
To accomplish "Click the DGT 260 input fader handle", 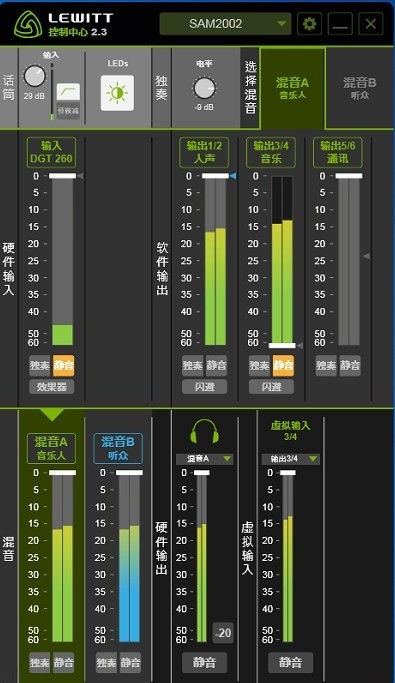I will [63, 176].
